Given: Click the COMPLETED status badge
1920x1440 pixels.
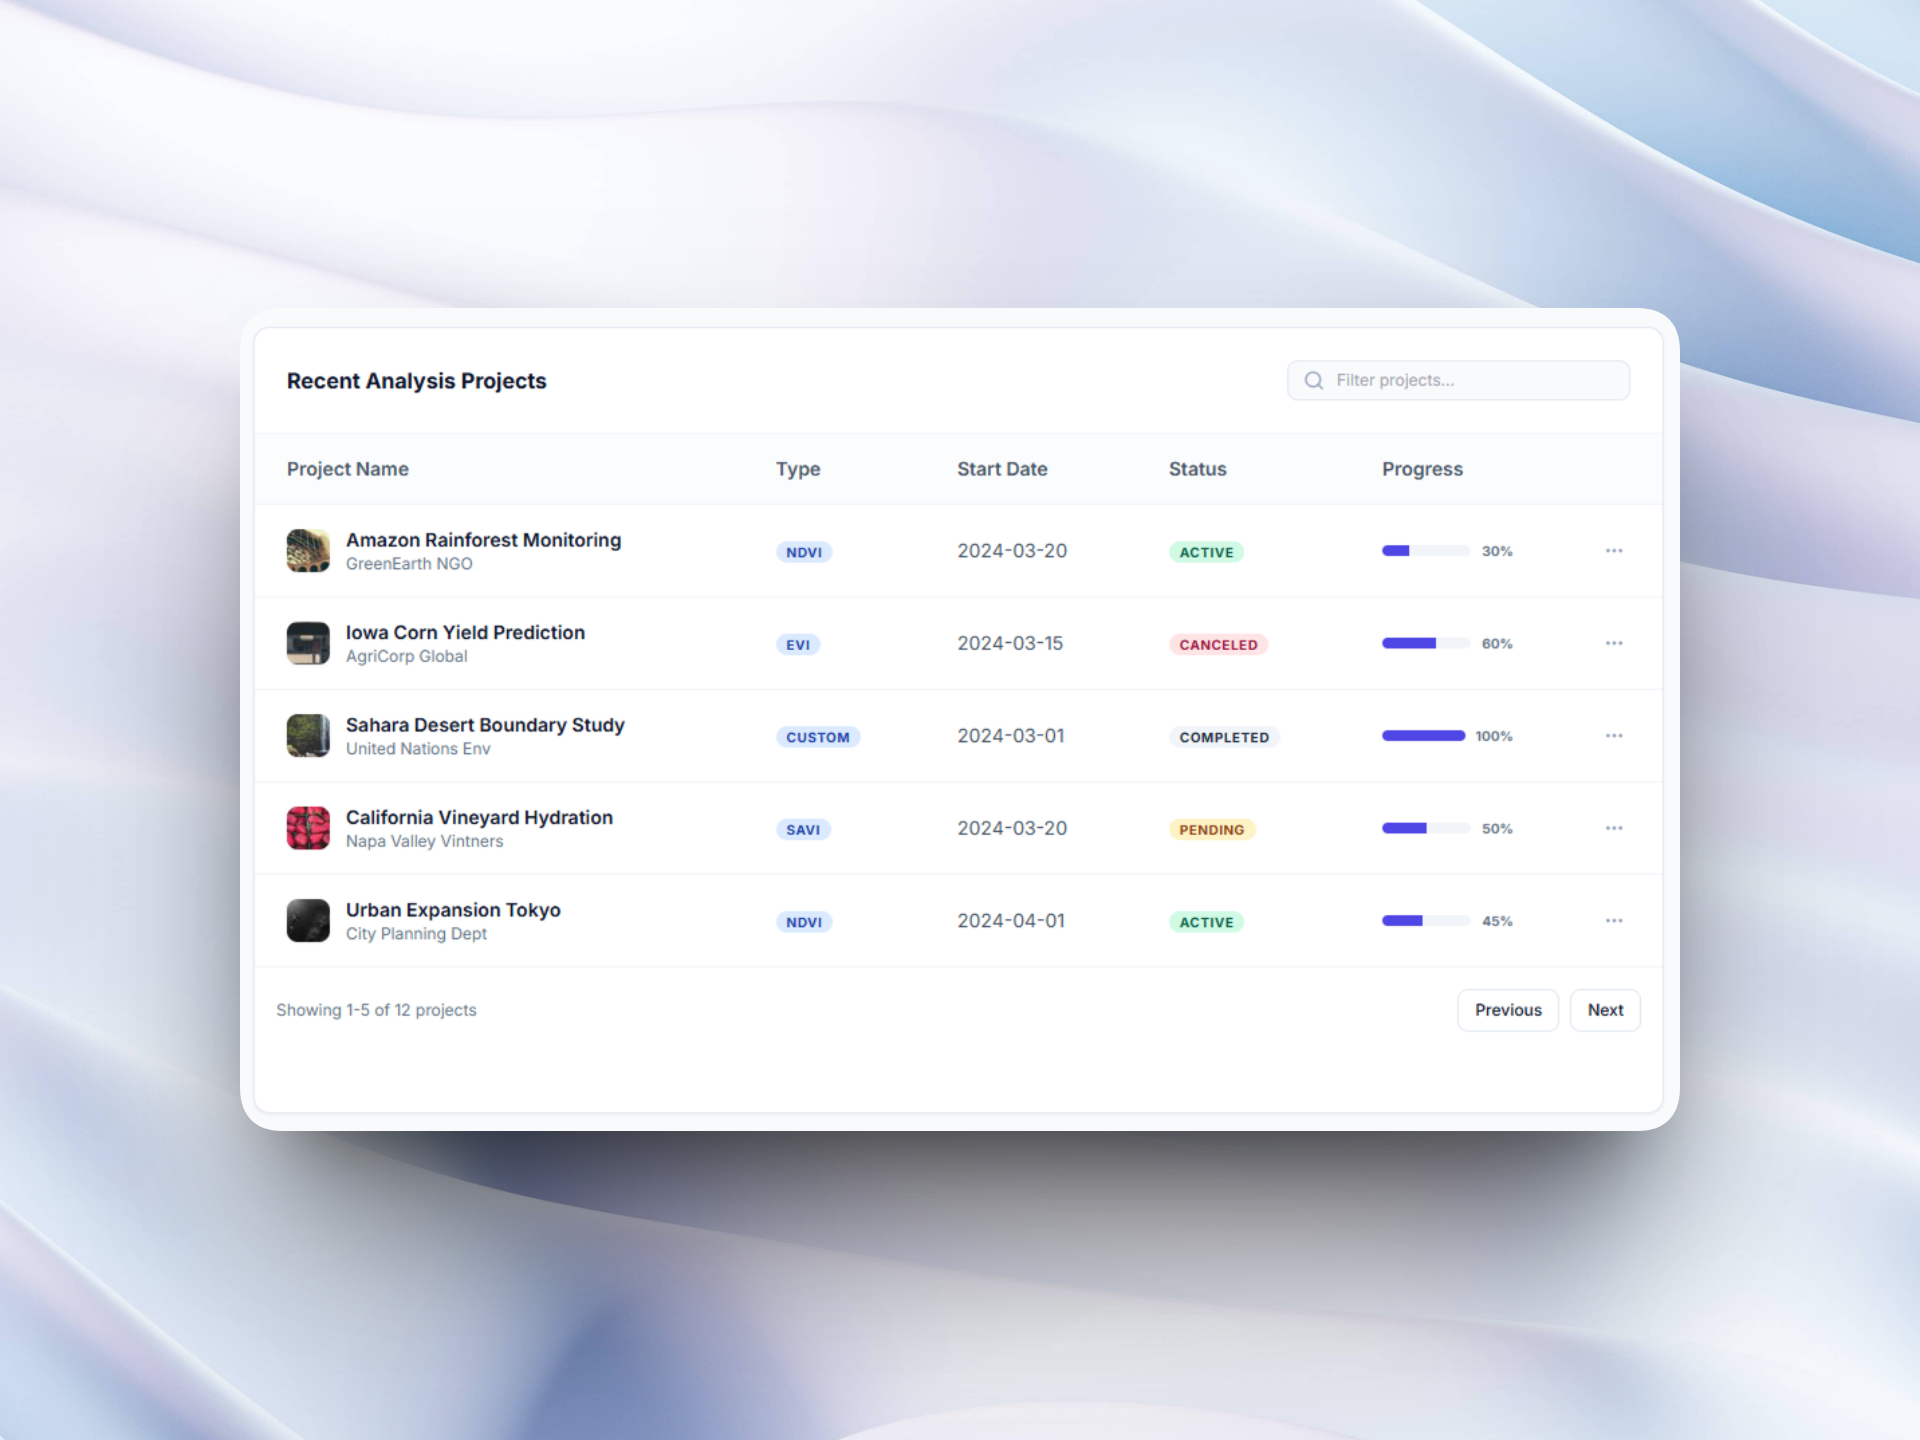Looking at the screenshot, I should click(1224, 737).
